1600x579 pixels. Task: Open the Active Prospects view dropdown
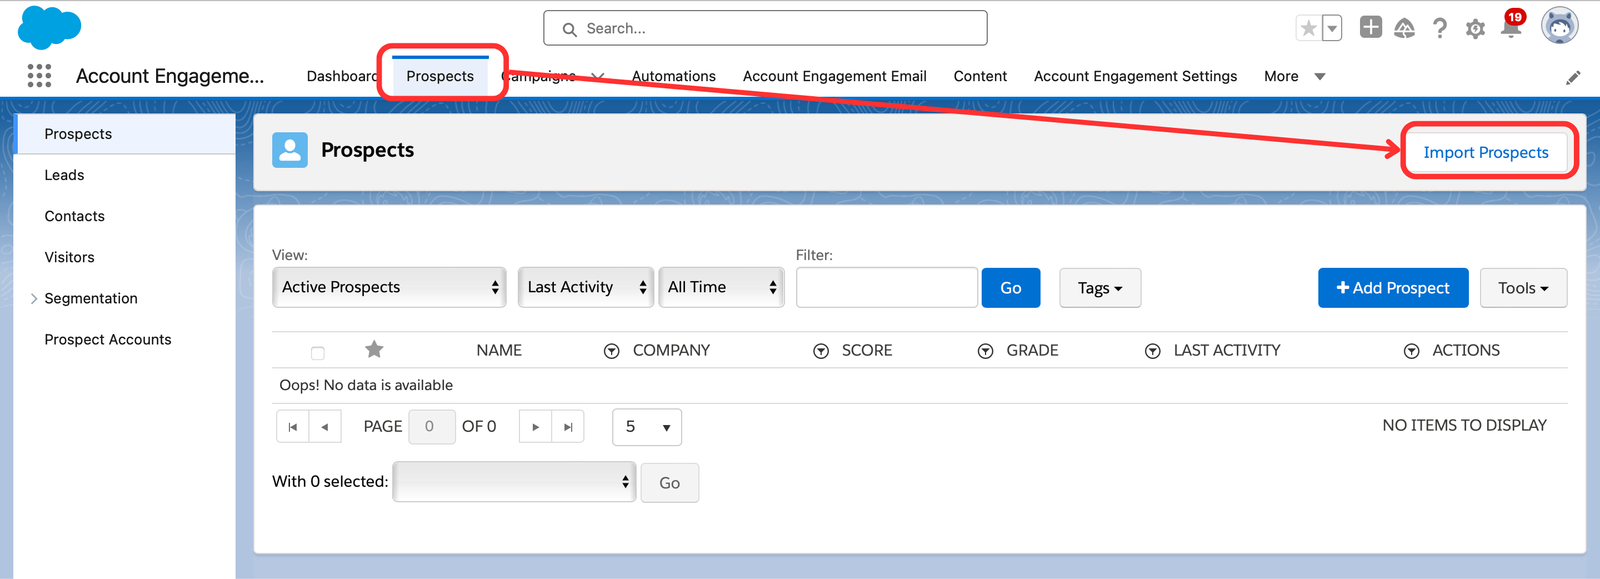click(389, 287)
